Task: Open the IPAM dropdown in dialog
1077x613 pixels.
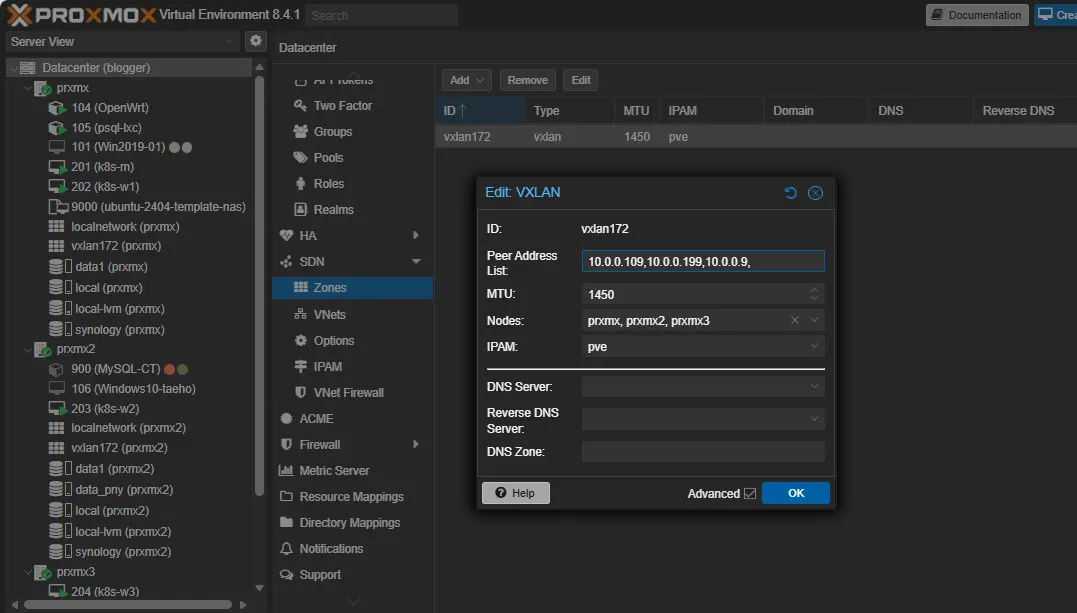Action: pos(814,346)
